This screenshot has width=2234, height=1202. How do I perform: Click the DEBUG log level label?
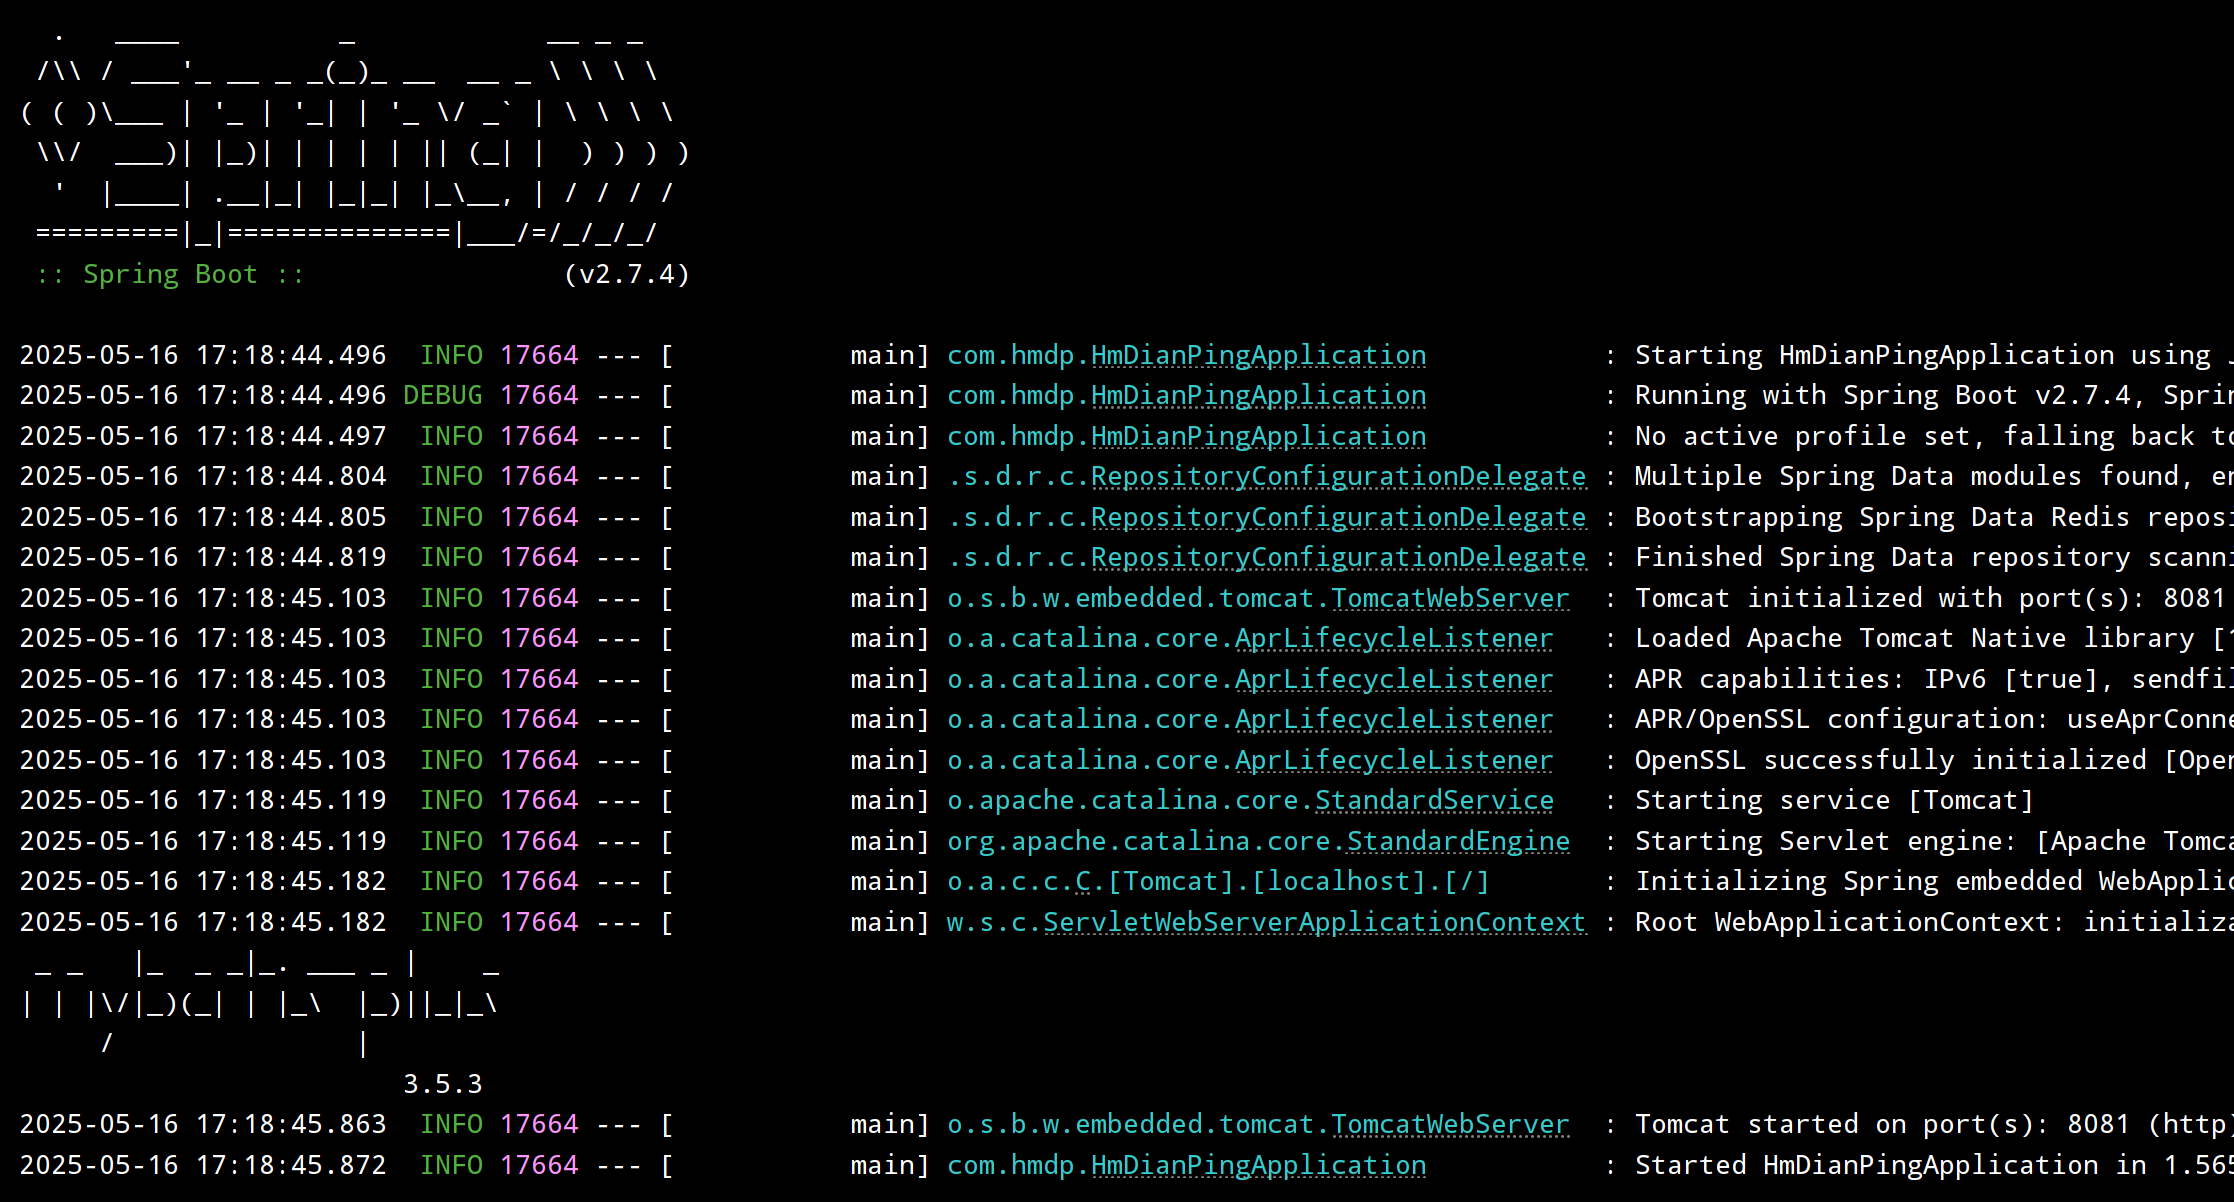442,396
